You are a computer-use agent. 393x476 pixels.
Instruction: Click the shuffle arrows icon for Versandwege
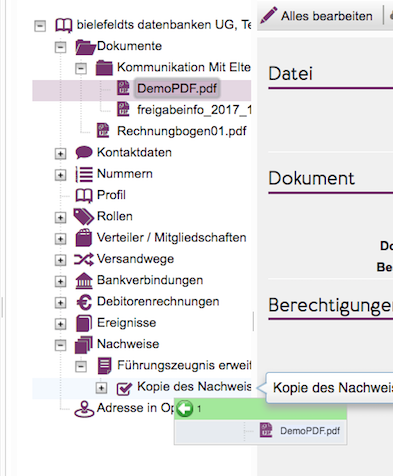[x=84, y=259]
